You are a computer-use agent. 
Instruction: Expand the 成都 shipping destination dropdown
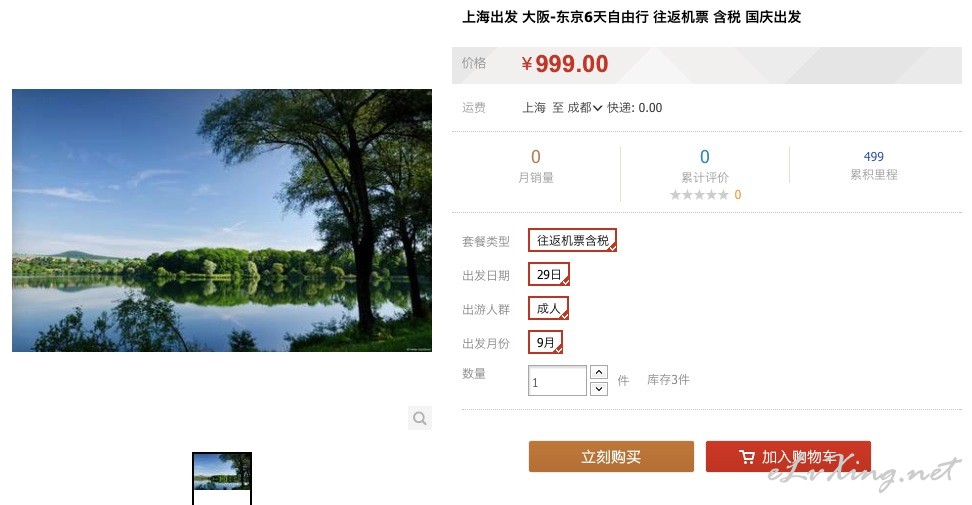click(585, 108)
